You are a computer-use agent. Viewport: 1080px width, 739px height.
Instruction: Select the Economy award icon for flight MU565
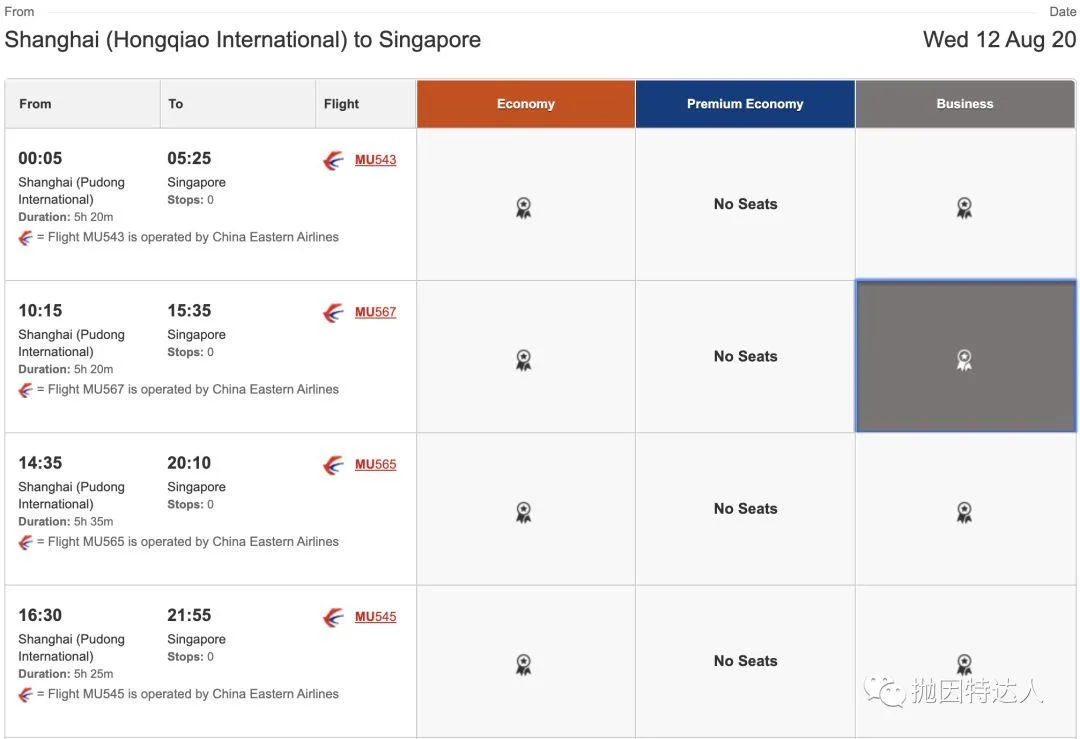coord(524,511)
